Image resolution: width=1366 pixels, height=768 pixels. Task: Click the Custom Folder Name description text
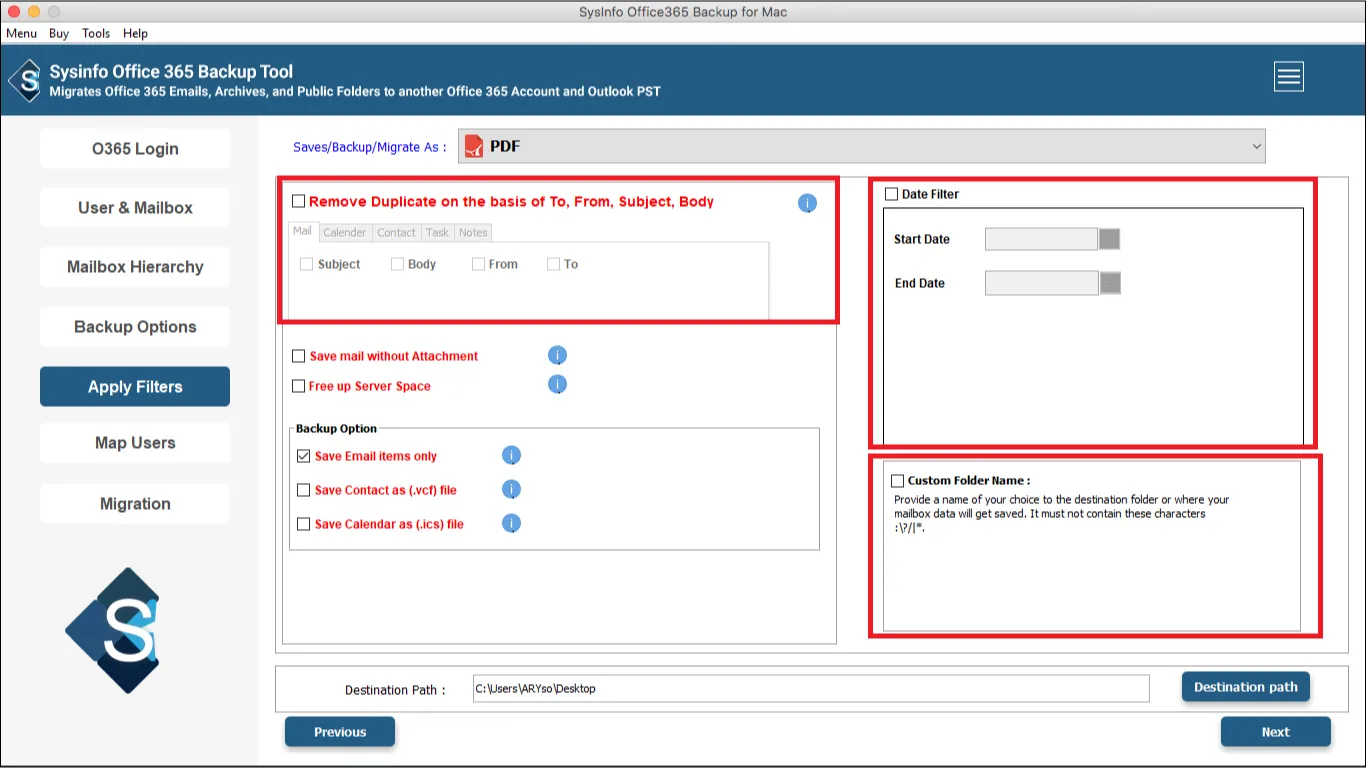click(x=1062, y=514)
